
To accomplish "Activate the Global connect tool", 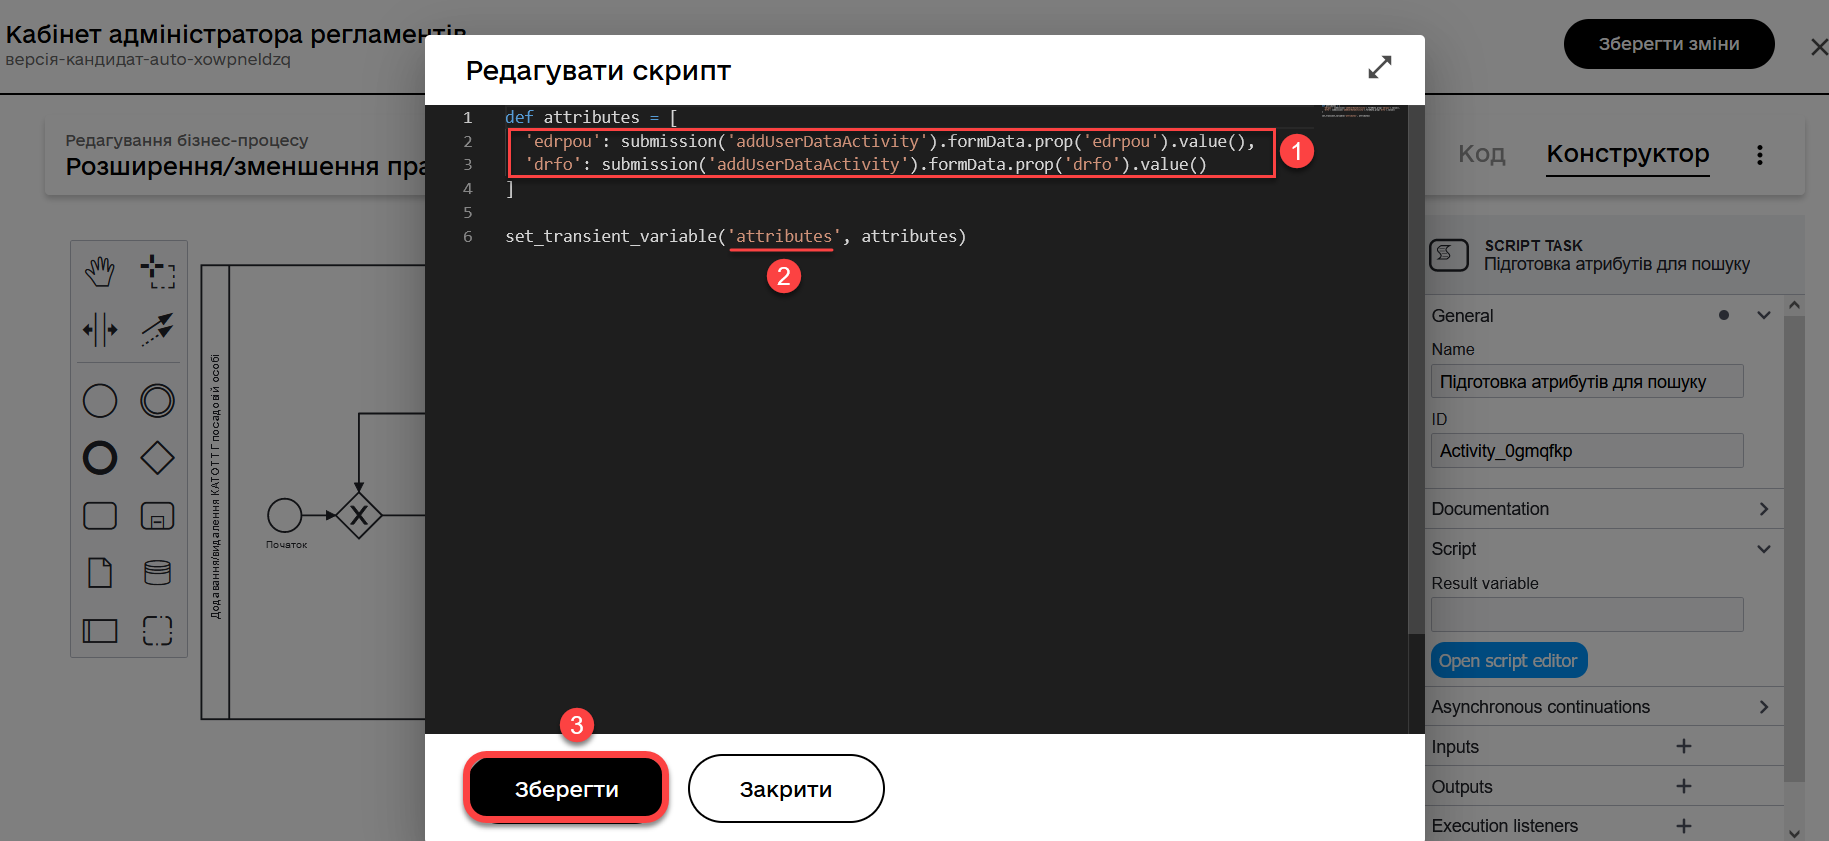I will (x=157, y=329).
